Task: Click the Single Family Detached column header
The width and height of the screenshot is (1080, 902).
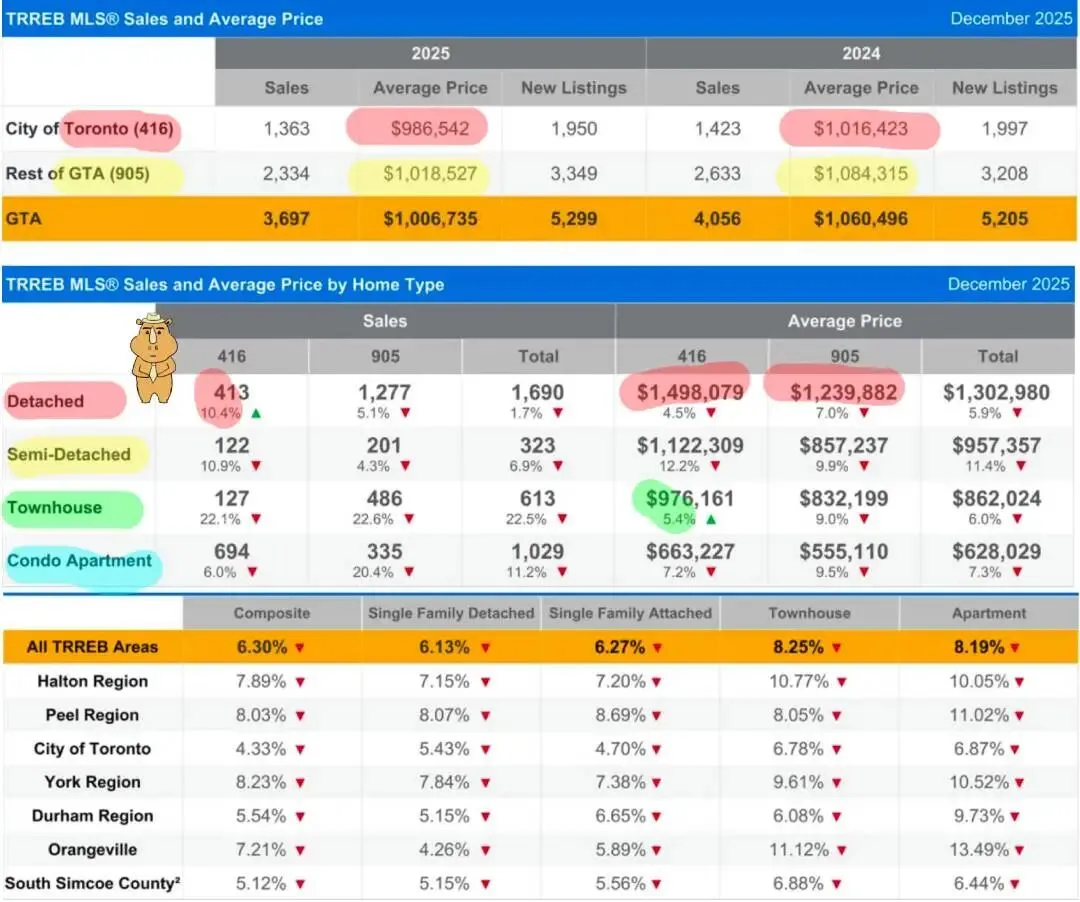Action: (451, 613)
